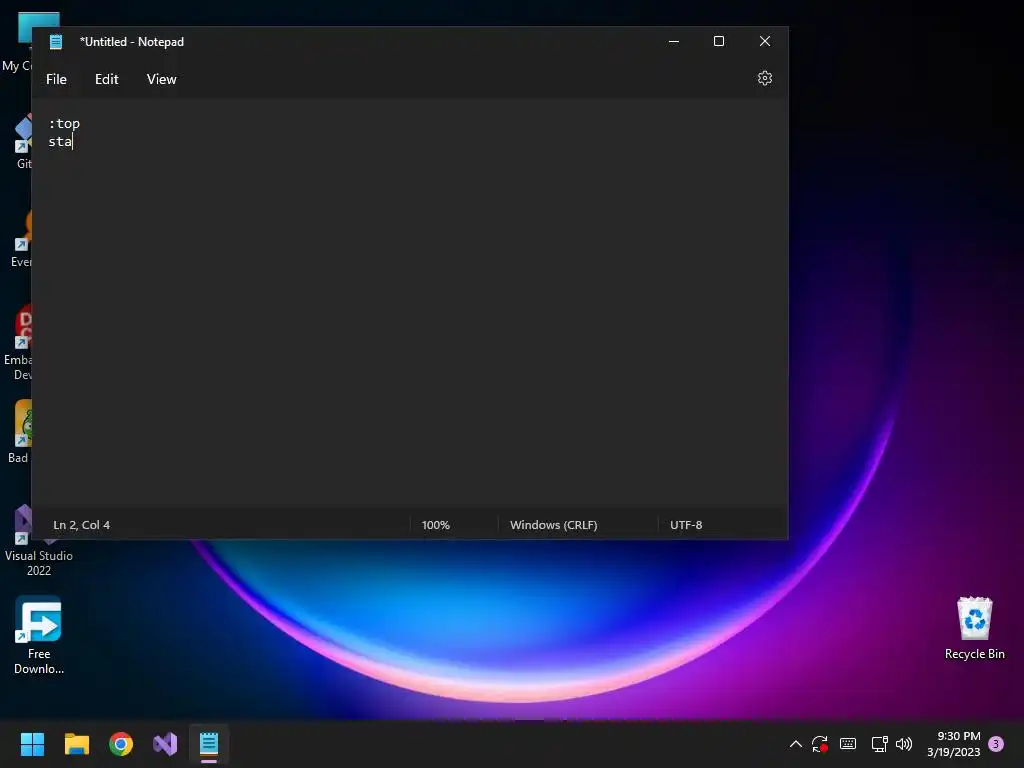Select the Git desktop shortcut icon
Viewport: 1024px width, 768px height.
click(x=24, y=142)
